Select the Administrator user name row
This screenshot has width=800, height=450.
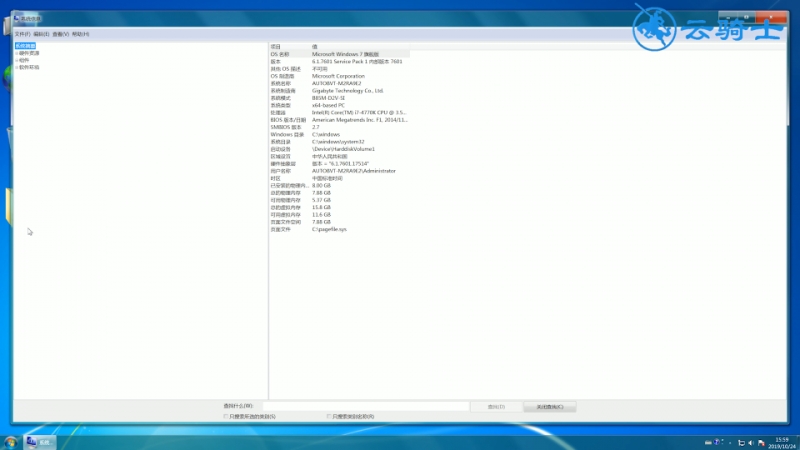(339, 171)
